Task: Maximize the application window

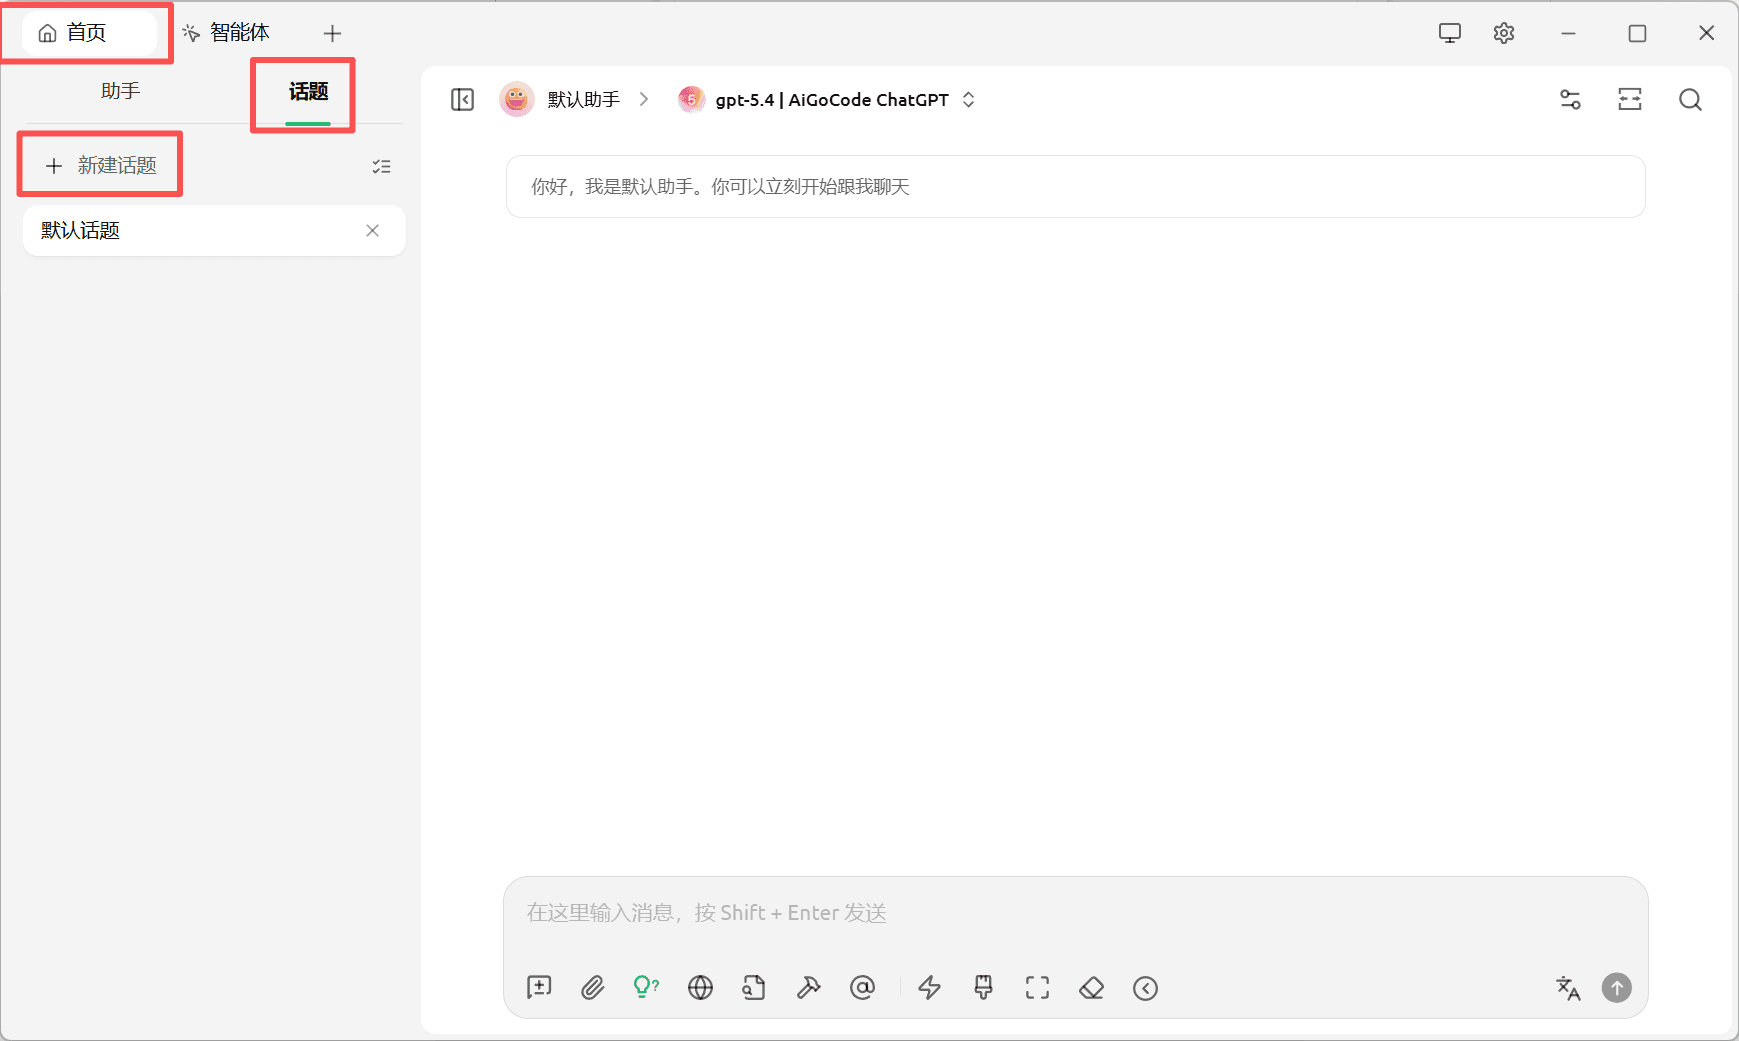Action: pos(1637,33)
